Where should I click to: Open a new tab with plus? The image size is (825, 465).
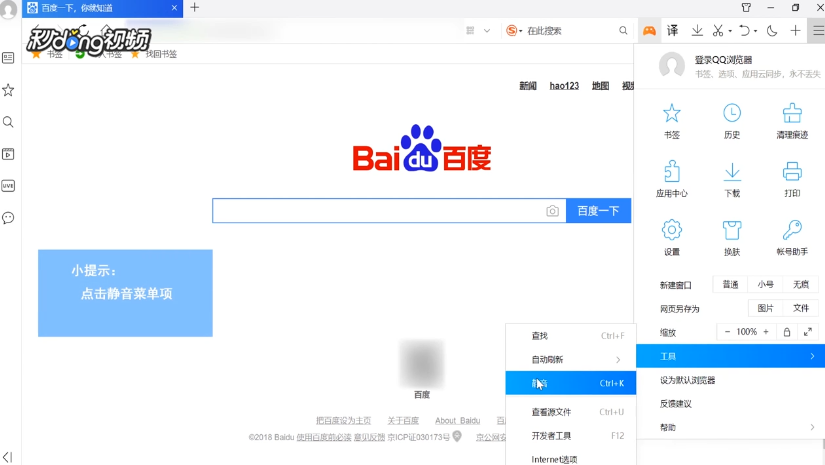coord(195,7)
